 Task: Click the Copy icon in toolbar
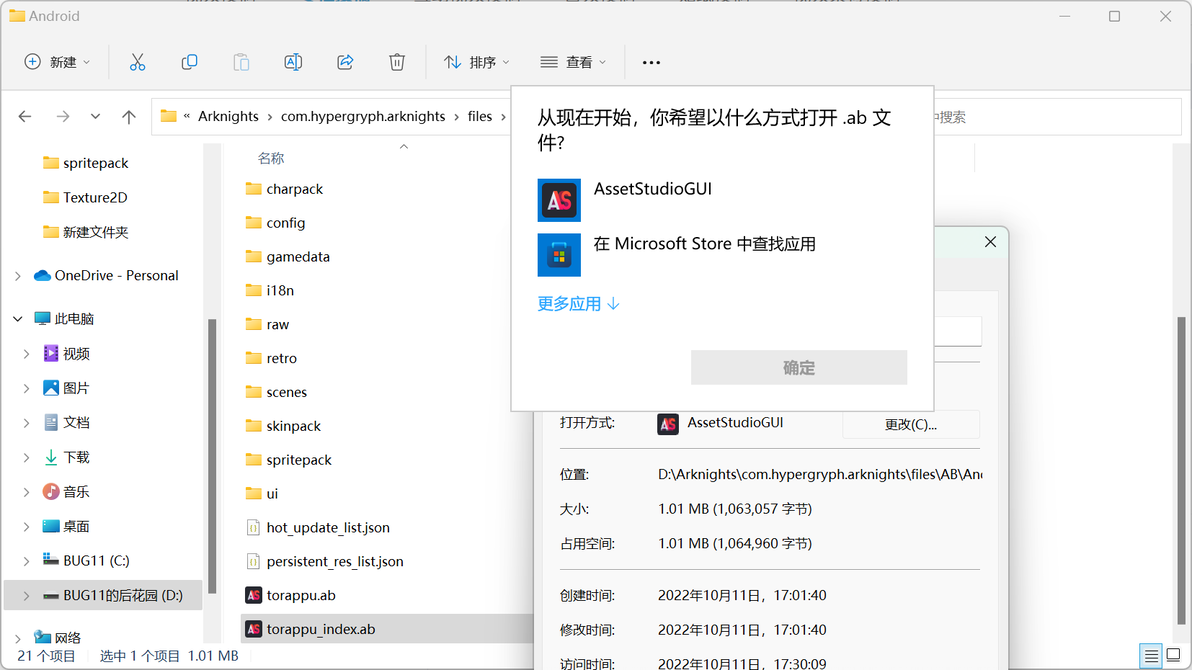tap(189, 62)
